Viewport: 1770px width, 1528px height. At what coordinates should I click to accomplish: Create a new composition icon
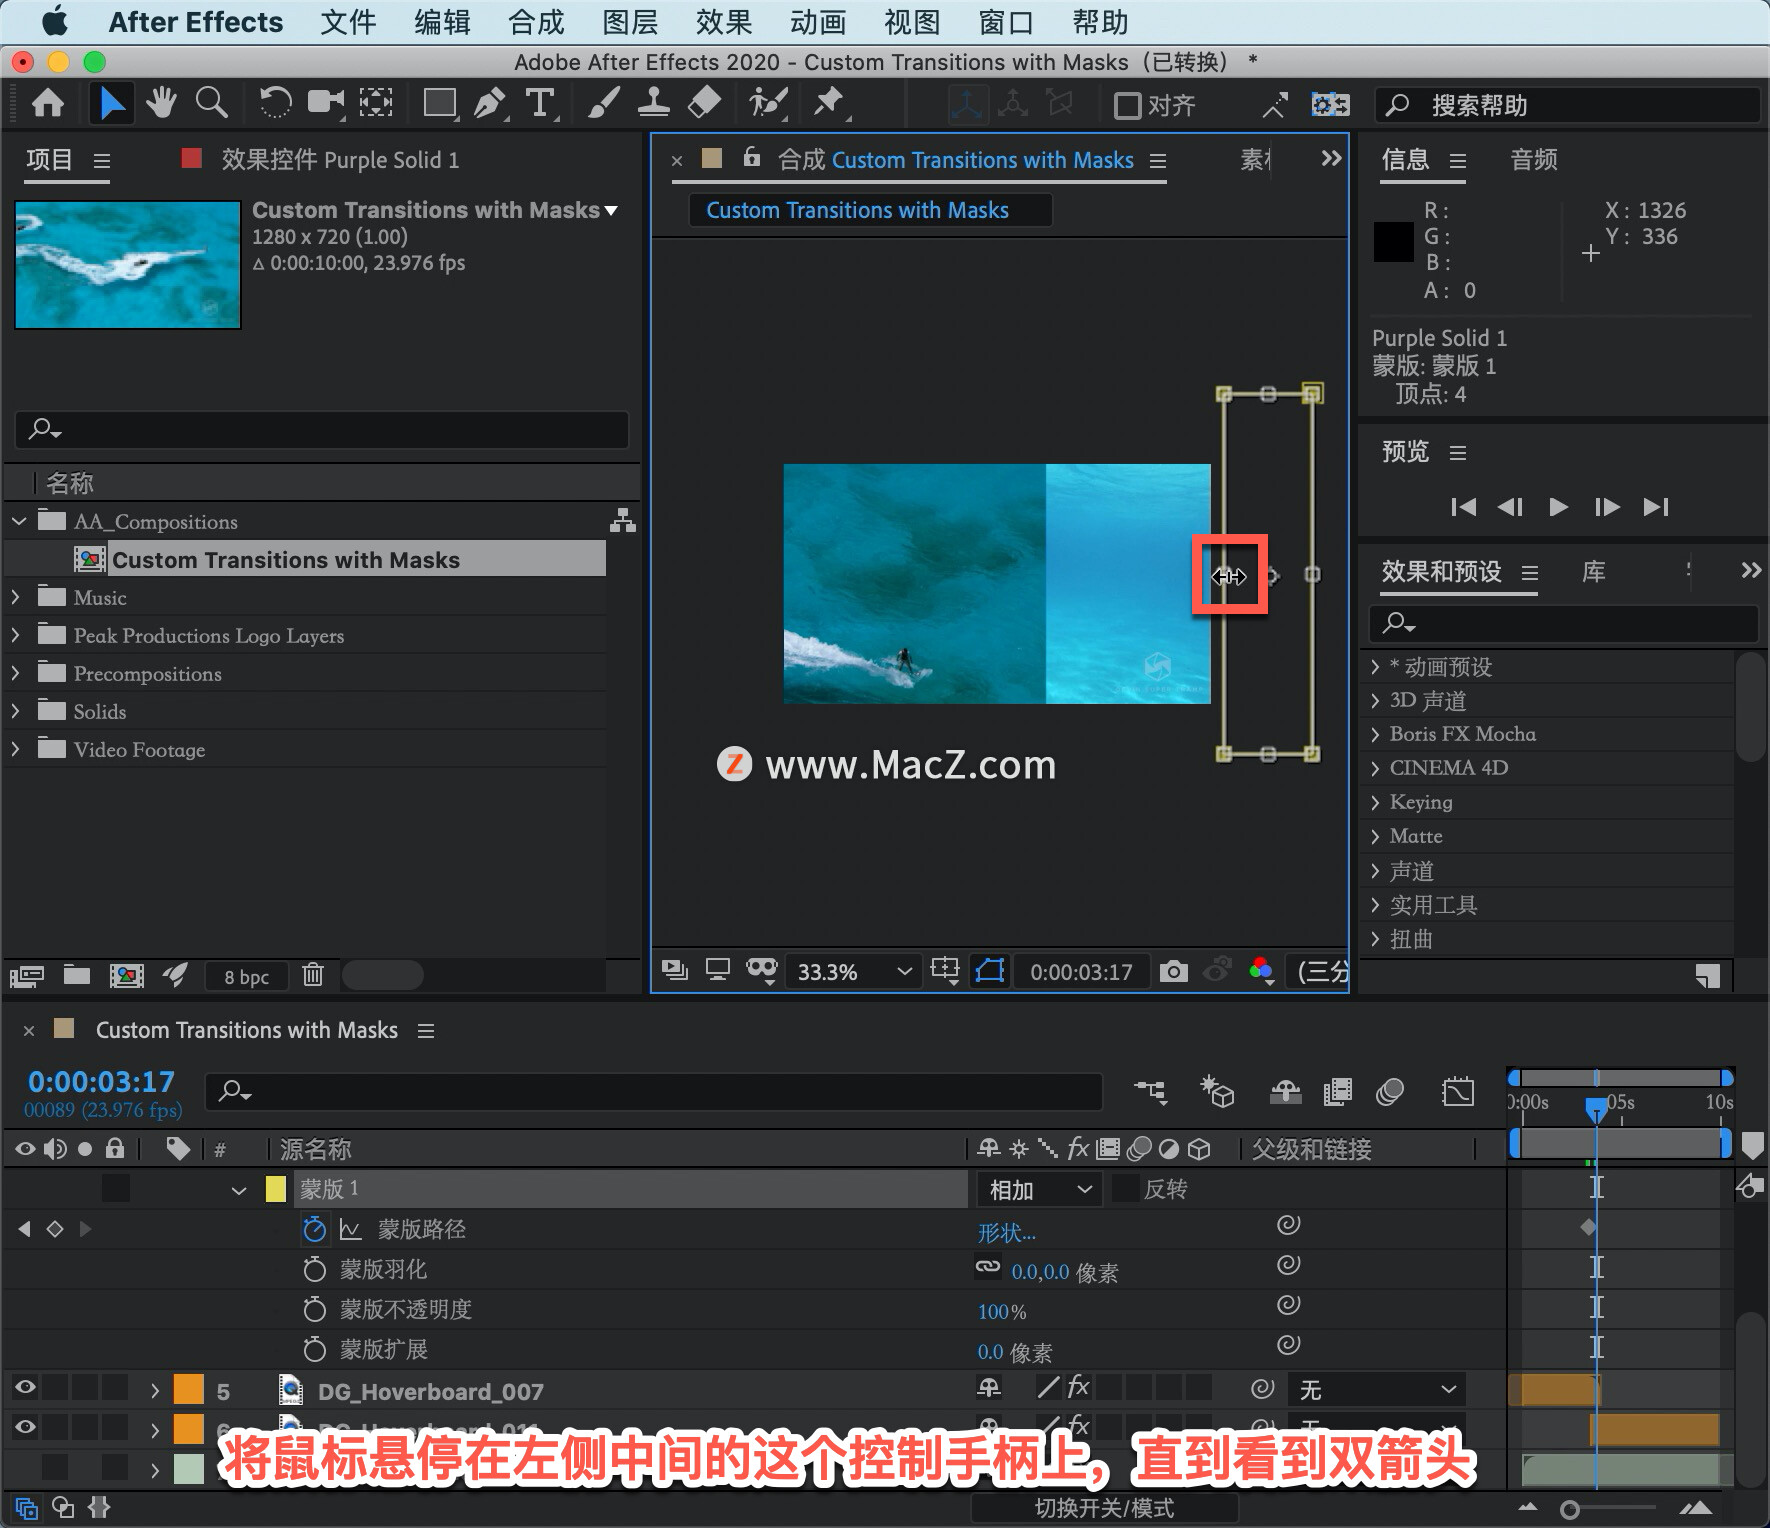click(126, 975)
